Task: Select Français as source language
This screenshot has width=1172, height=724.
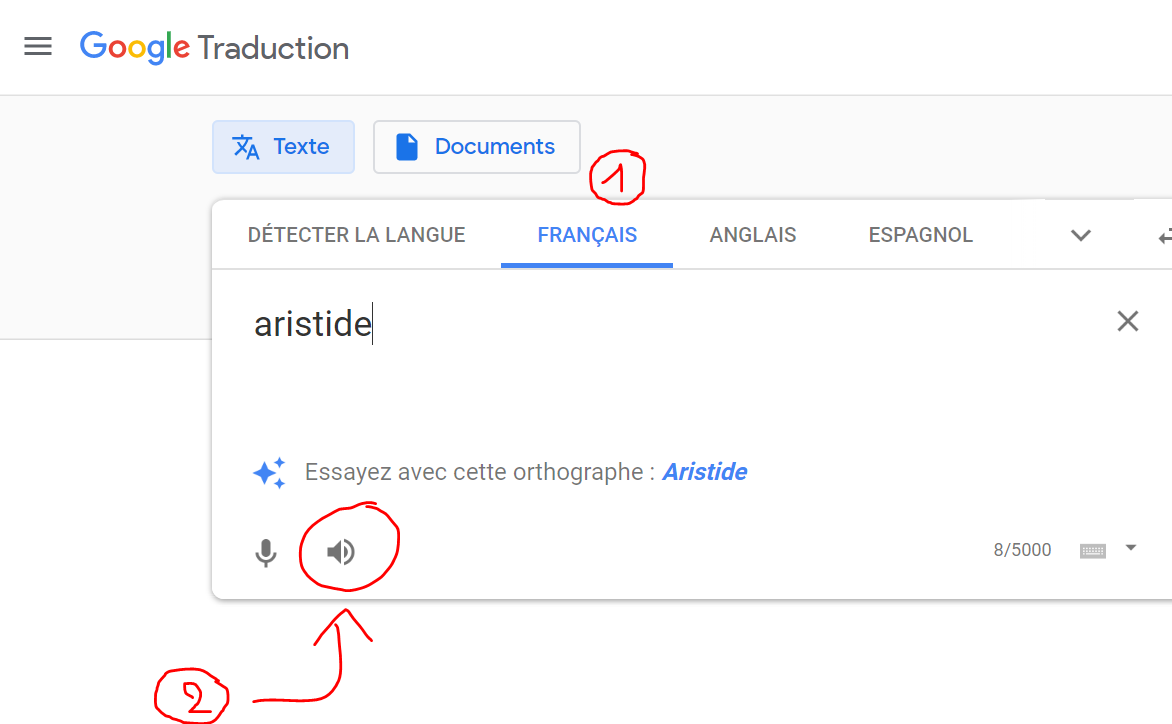Action: pos(587,235)
